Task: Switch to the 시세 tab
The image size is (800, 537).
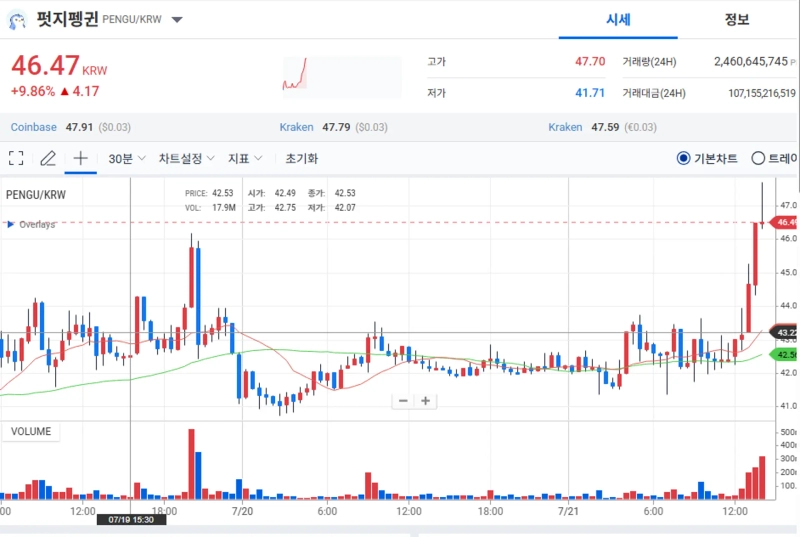Action: (619, 19)
